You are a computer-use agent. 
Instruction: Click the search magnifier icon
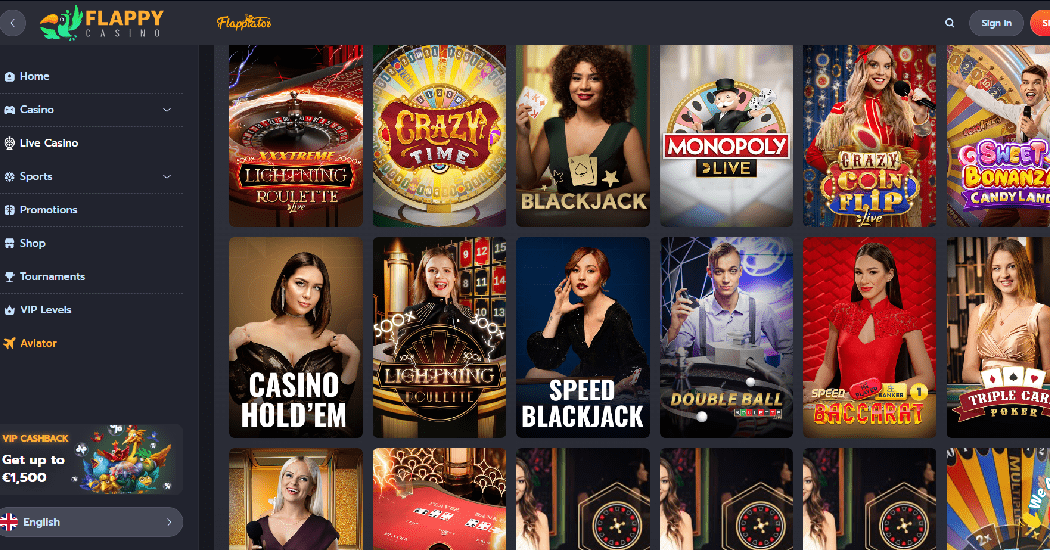(949, 23)
